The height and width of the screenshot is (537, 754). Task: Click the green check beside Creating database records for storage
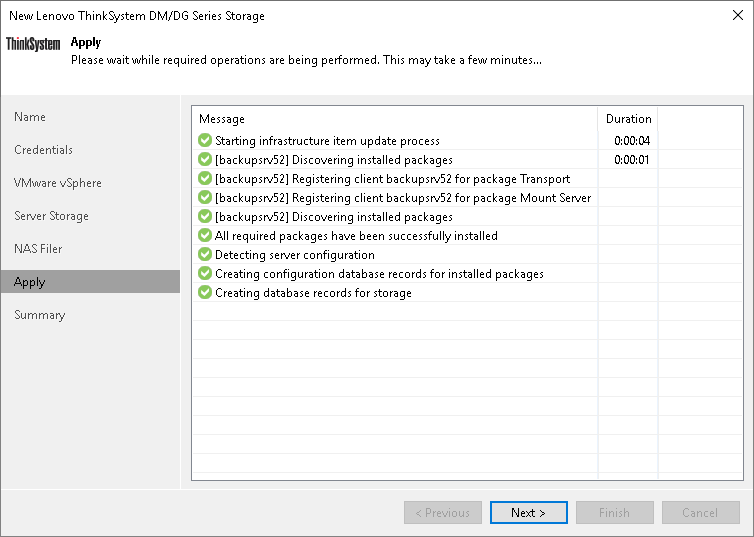click(x=205, y=292)
